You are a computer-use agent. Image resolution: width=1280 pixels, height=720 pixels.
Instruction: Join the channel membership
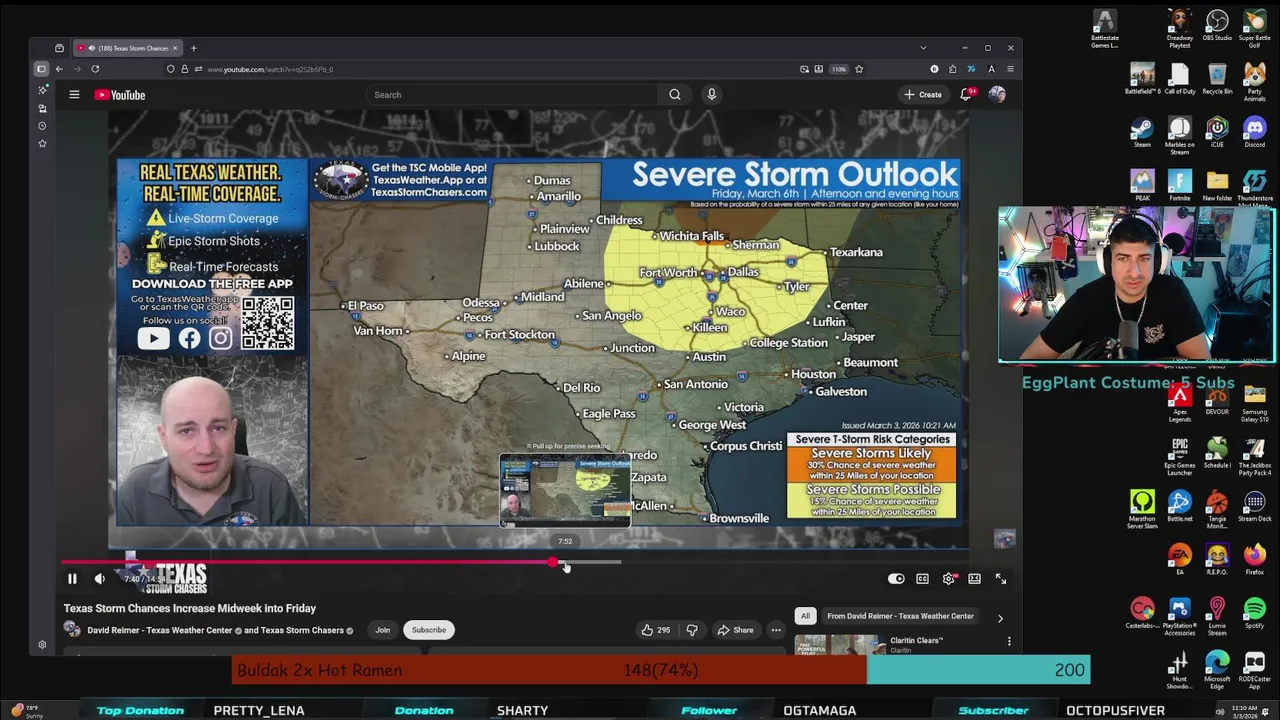[382, 630]
